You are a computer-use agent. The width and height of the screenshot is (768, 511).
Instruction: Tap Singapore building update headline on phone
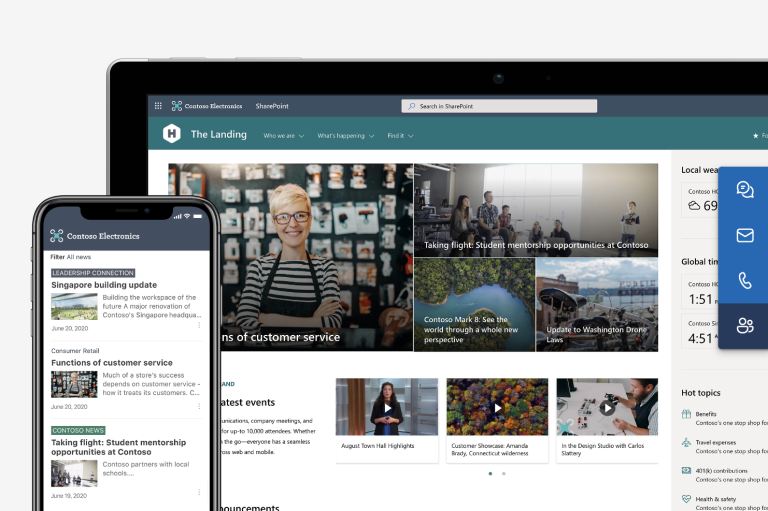[104, 285]
